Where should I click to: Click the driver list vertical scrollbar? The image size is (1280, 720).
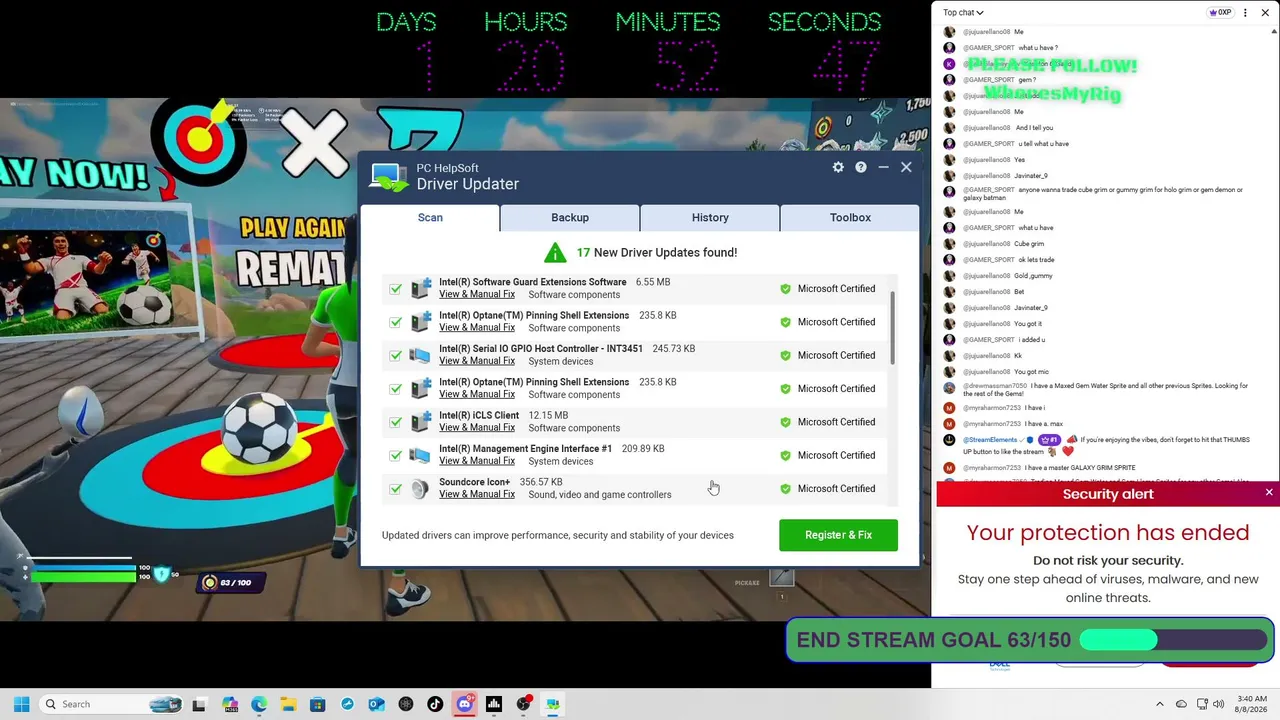tap(892, 329)
